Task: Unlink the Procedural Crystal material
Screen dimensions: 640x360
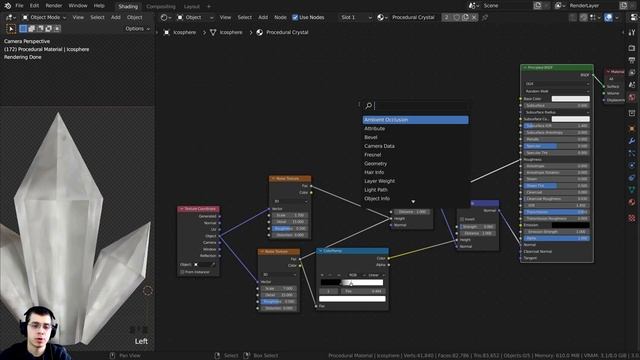Action: 474,18
